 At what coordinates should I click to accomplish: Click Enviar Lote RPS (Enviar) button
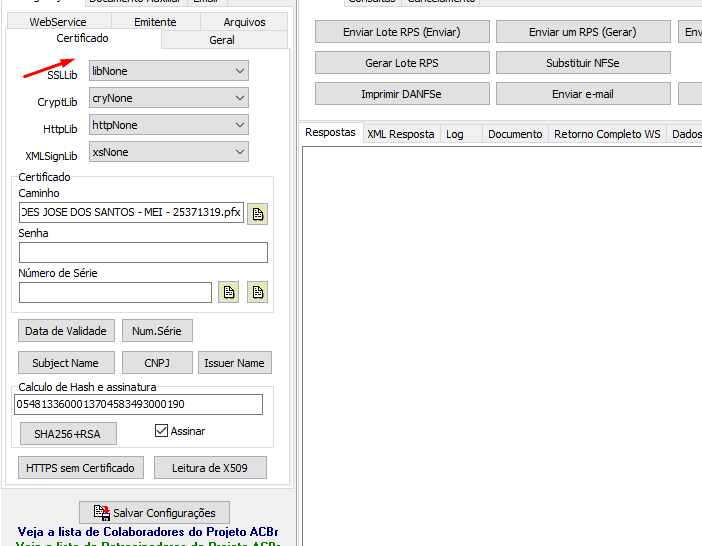(x=402, y=32)
